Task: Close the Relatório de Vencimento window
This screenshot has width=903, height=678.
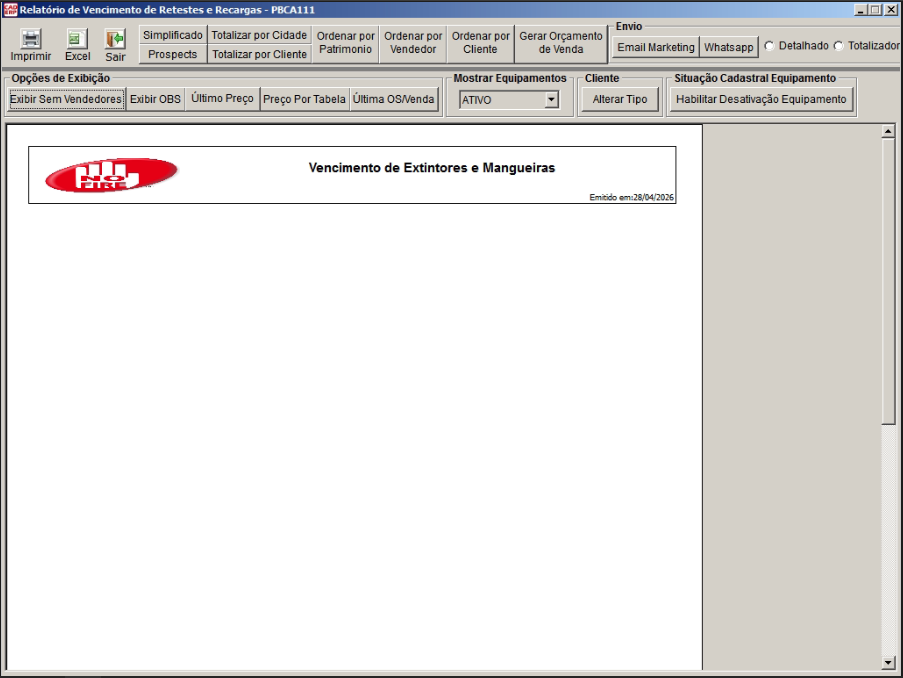Action: (890, 10)
